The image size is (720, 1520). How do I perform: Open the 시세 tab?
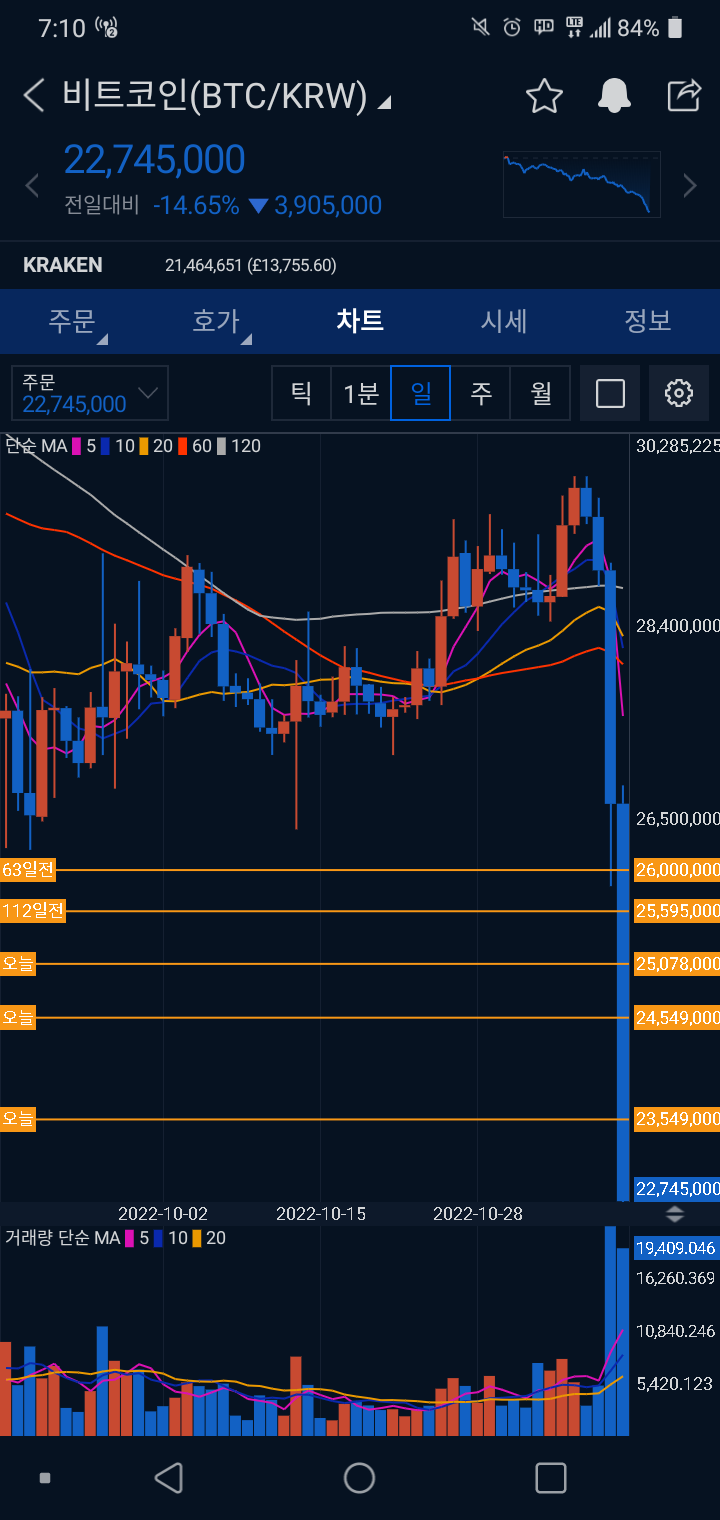[504, 321]
